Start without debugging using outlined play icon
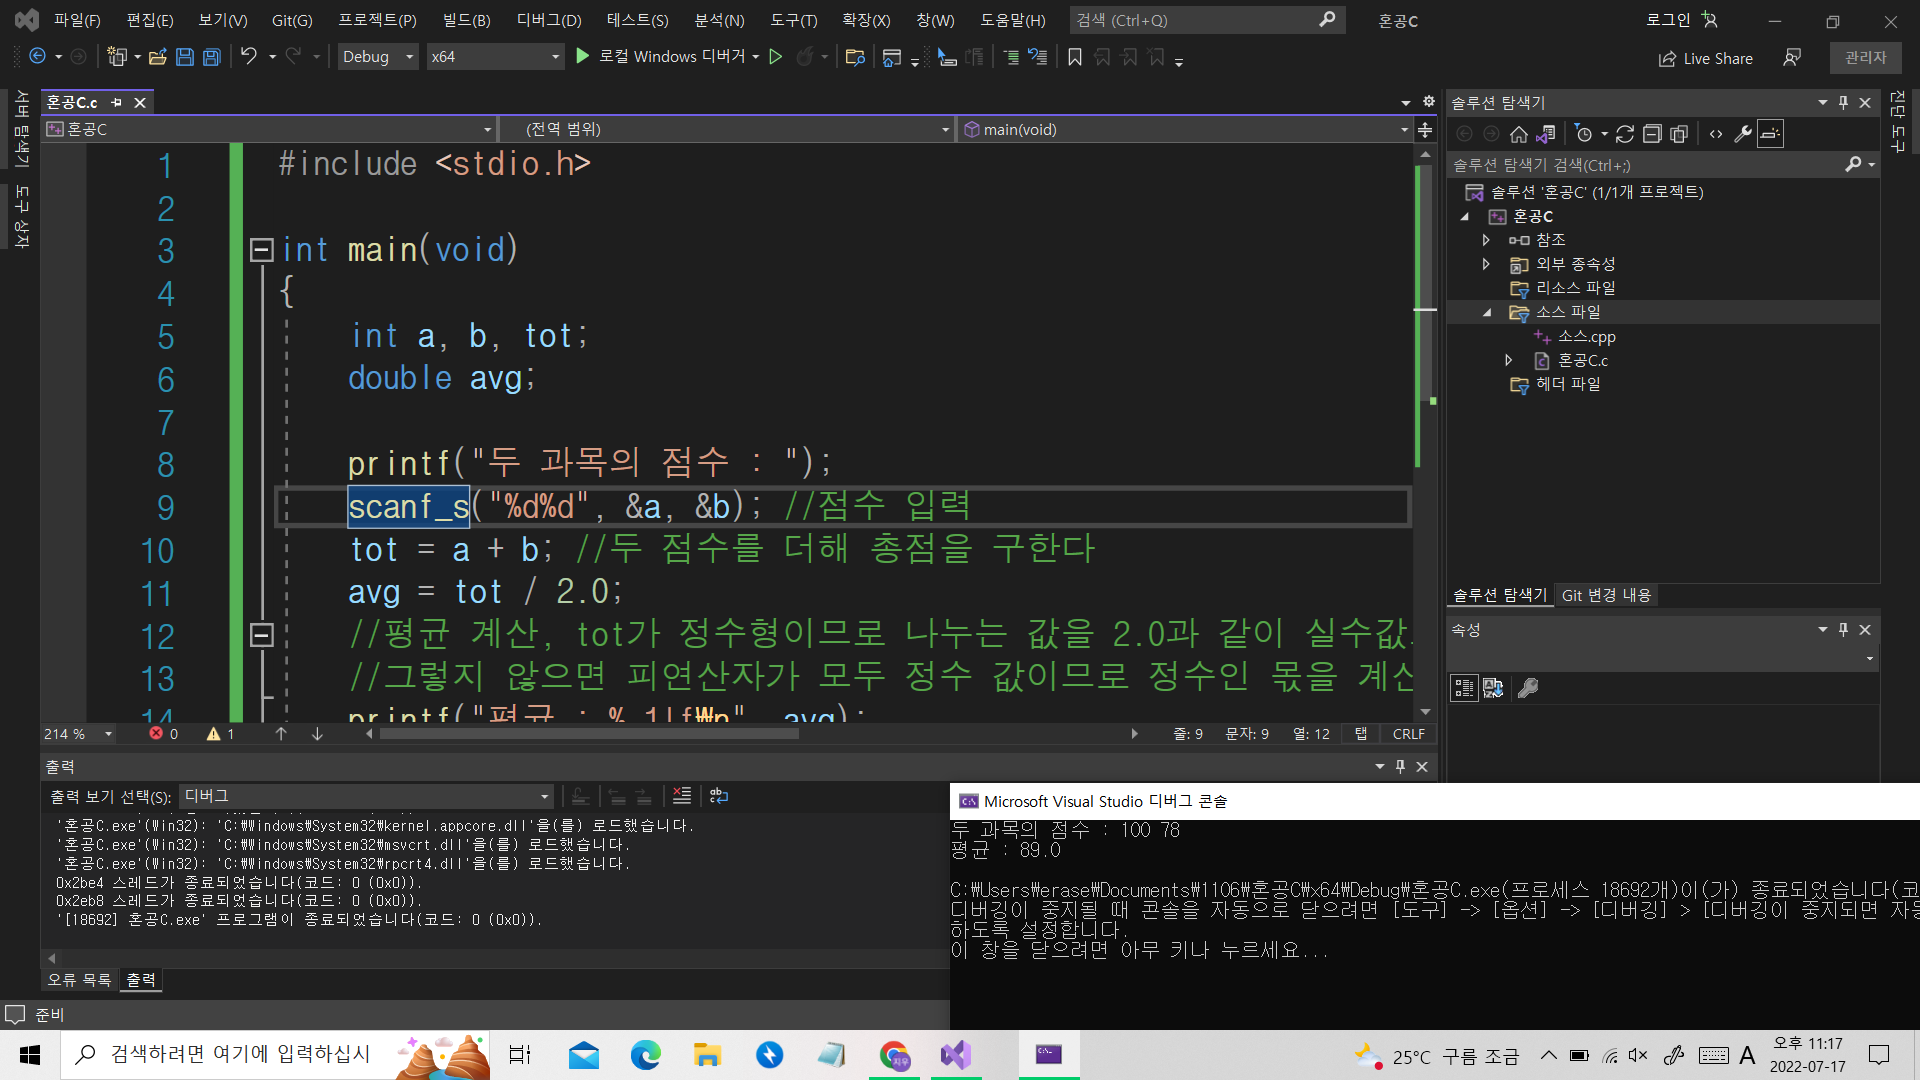Screen dimensions: 1920x1080 coord(775,57)
